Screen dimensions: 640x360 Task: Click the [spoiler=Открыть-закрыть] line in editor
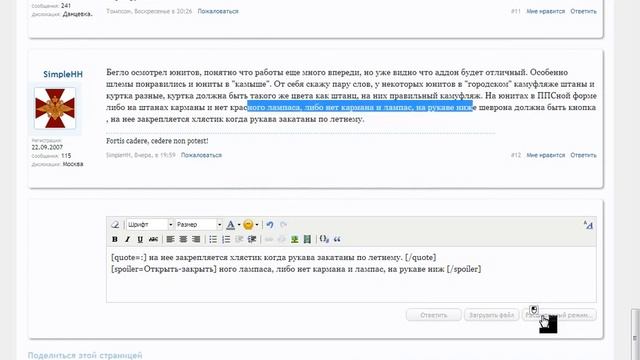click(x=296, y=269)
